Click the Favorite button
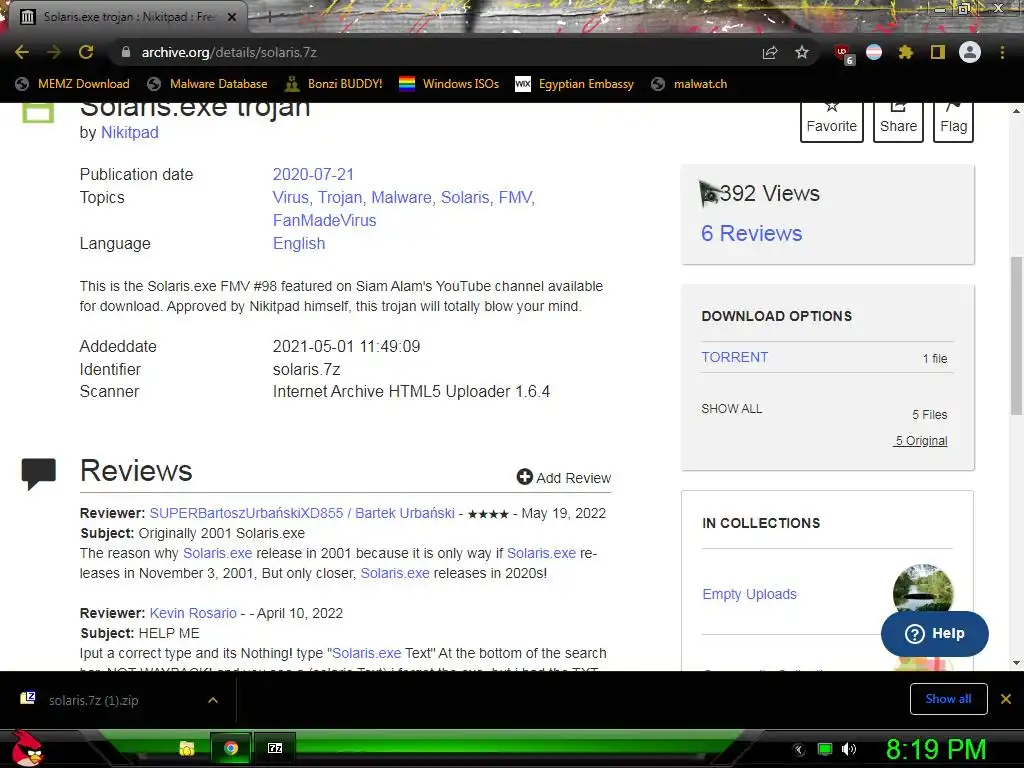The width and height of the screenshot is (1024, 768). coord(831,121)
